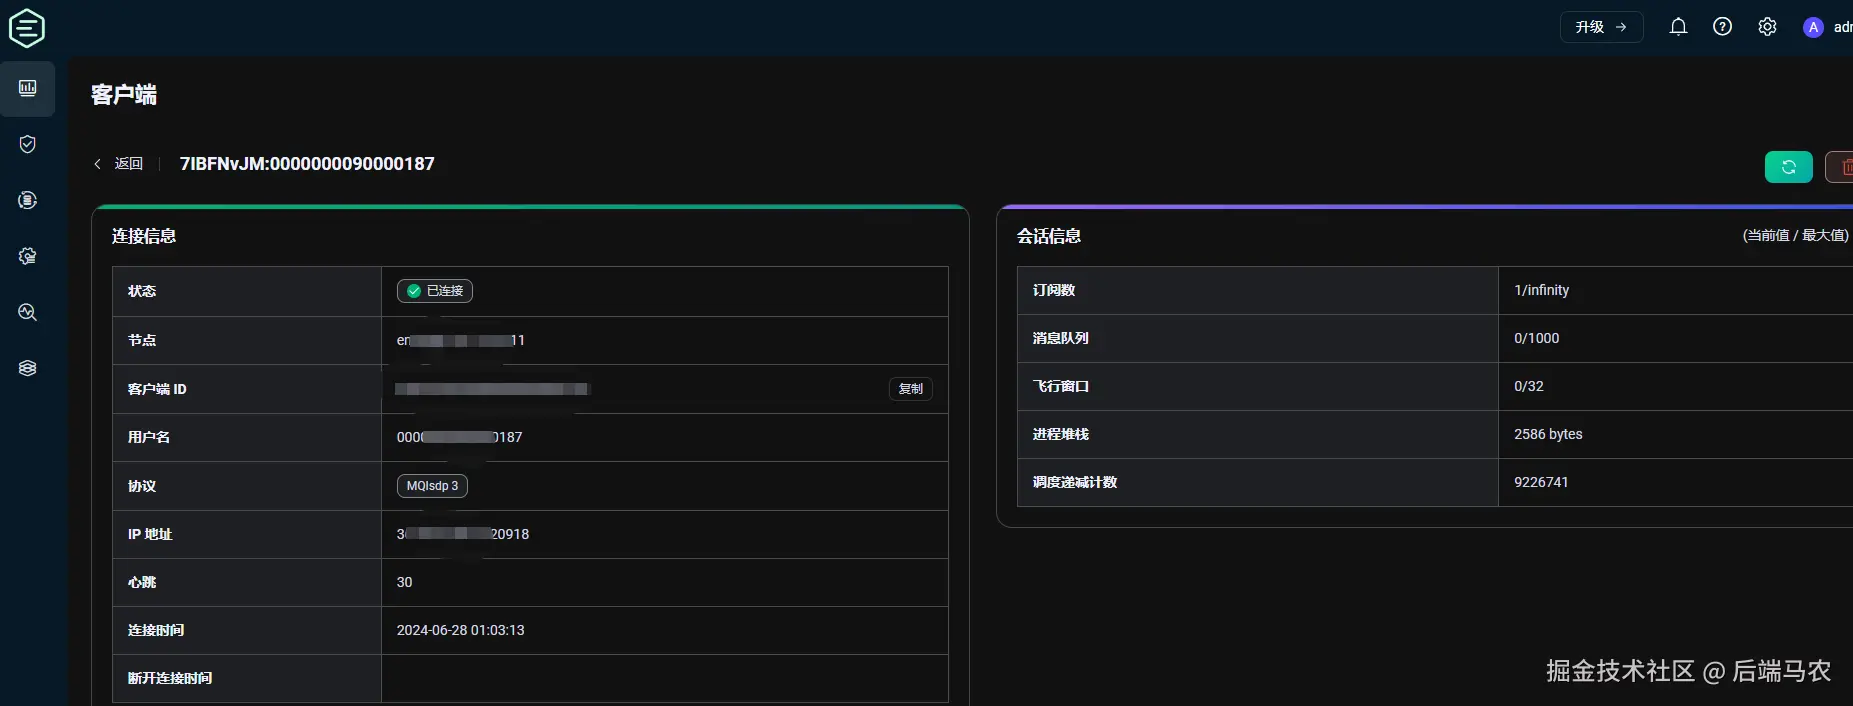This screenshot has width=1853, height=706.
Task: Click inflight window value 0/32
Action: point(1528,386)
